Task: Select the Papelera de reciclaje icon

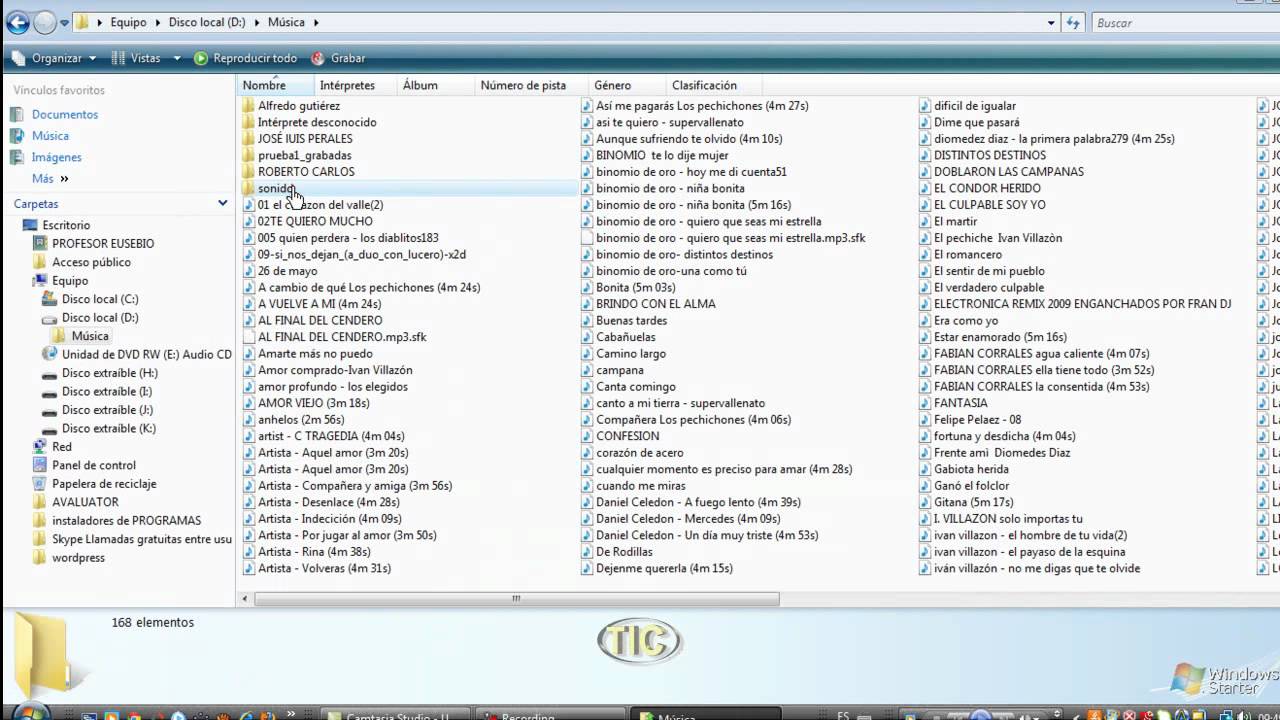Action: [40, 484]
